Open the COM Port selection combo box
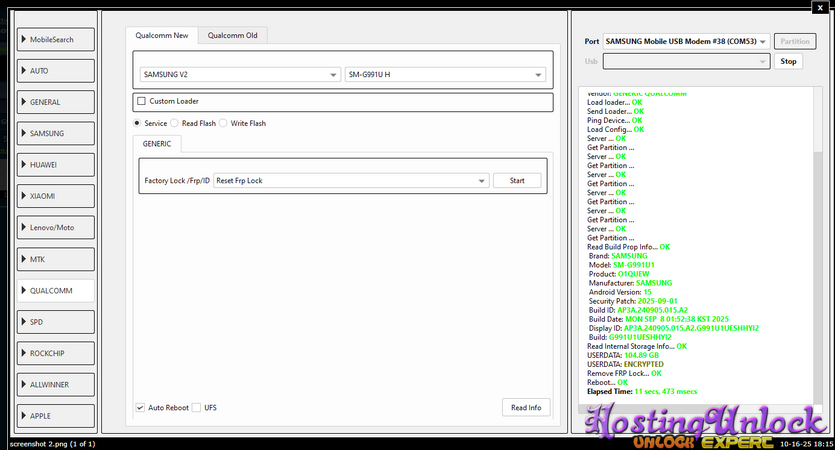Screen dimensions: 835x450 coord(686,41)
